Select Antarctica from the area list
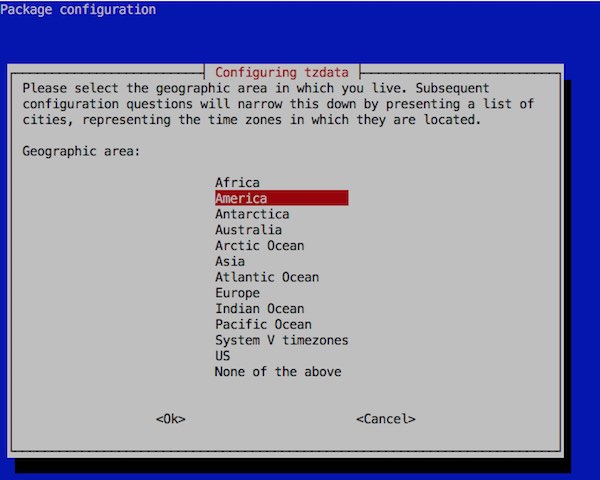600x480 pixels. pyautogui.click(x=252, y=214)
